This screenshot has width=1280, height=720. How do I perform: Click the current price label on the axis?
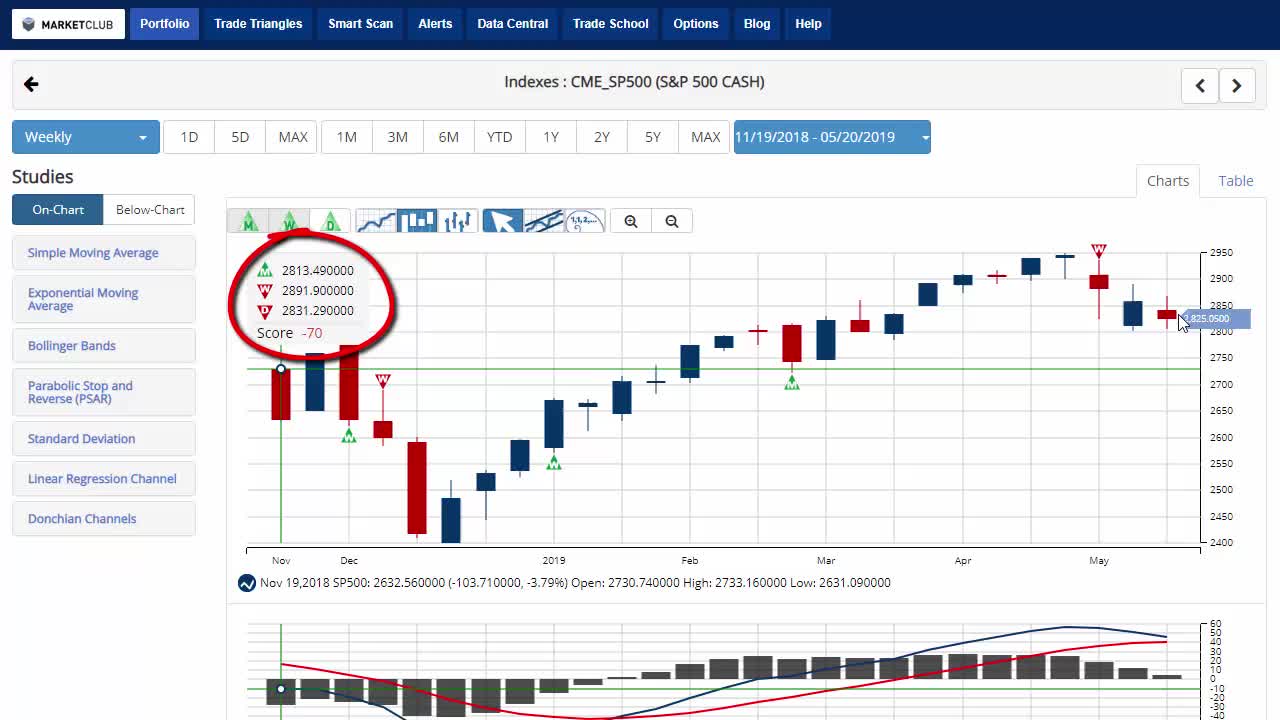tap(1216, 319)
